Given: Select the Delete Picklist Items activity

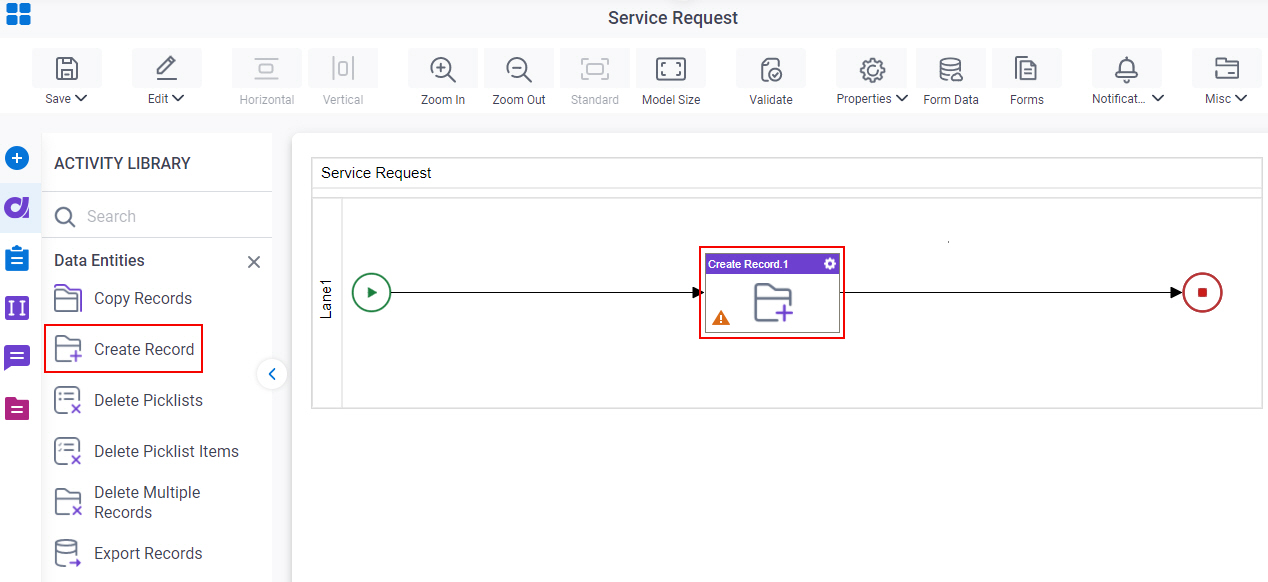Looking at the screenshot, I should pyautogui.click(x=146, y=451).
